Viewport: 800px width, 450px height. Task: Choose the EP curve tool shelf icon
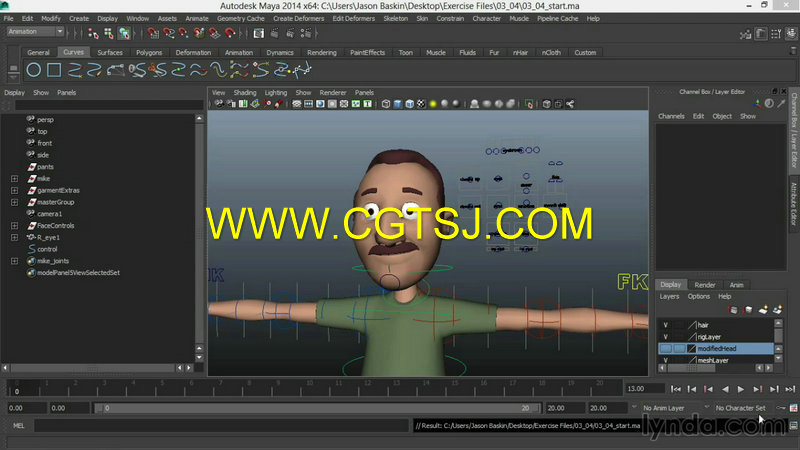pyautogui.click(x=75, y=70)
